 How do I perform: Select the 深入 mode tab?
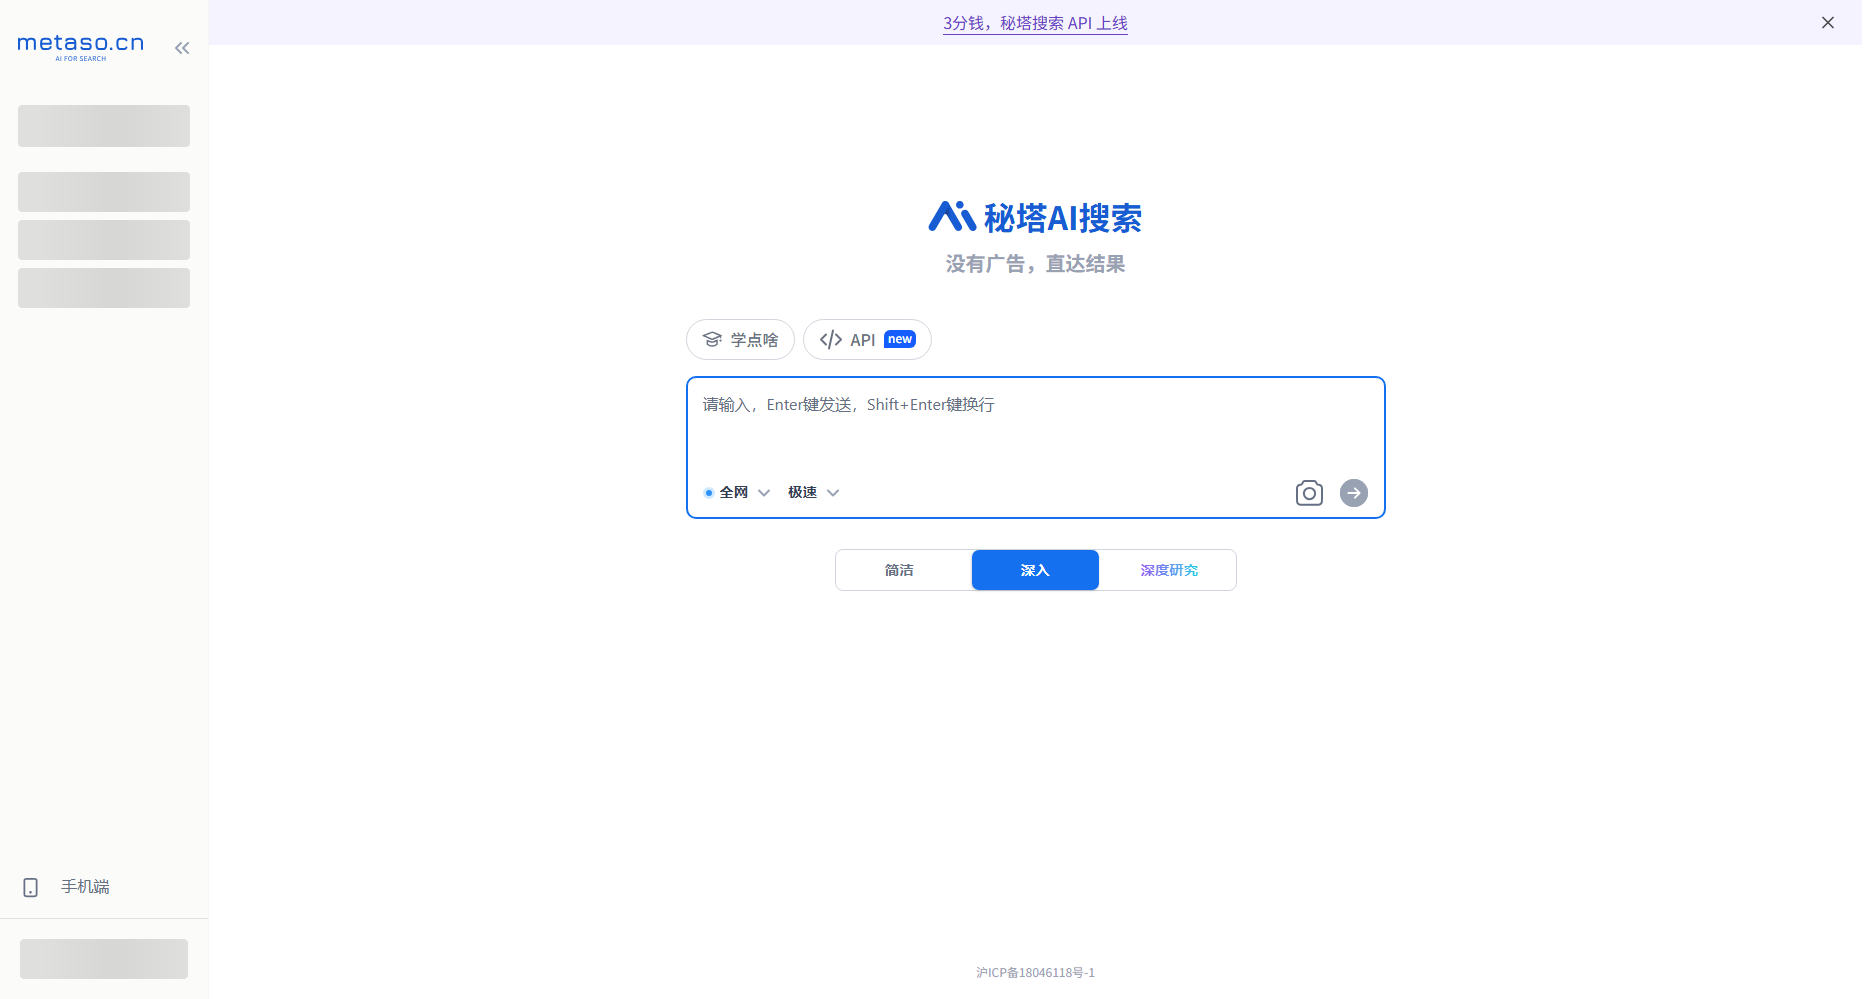[1035, 570]
